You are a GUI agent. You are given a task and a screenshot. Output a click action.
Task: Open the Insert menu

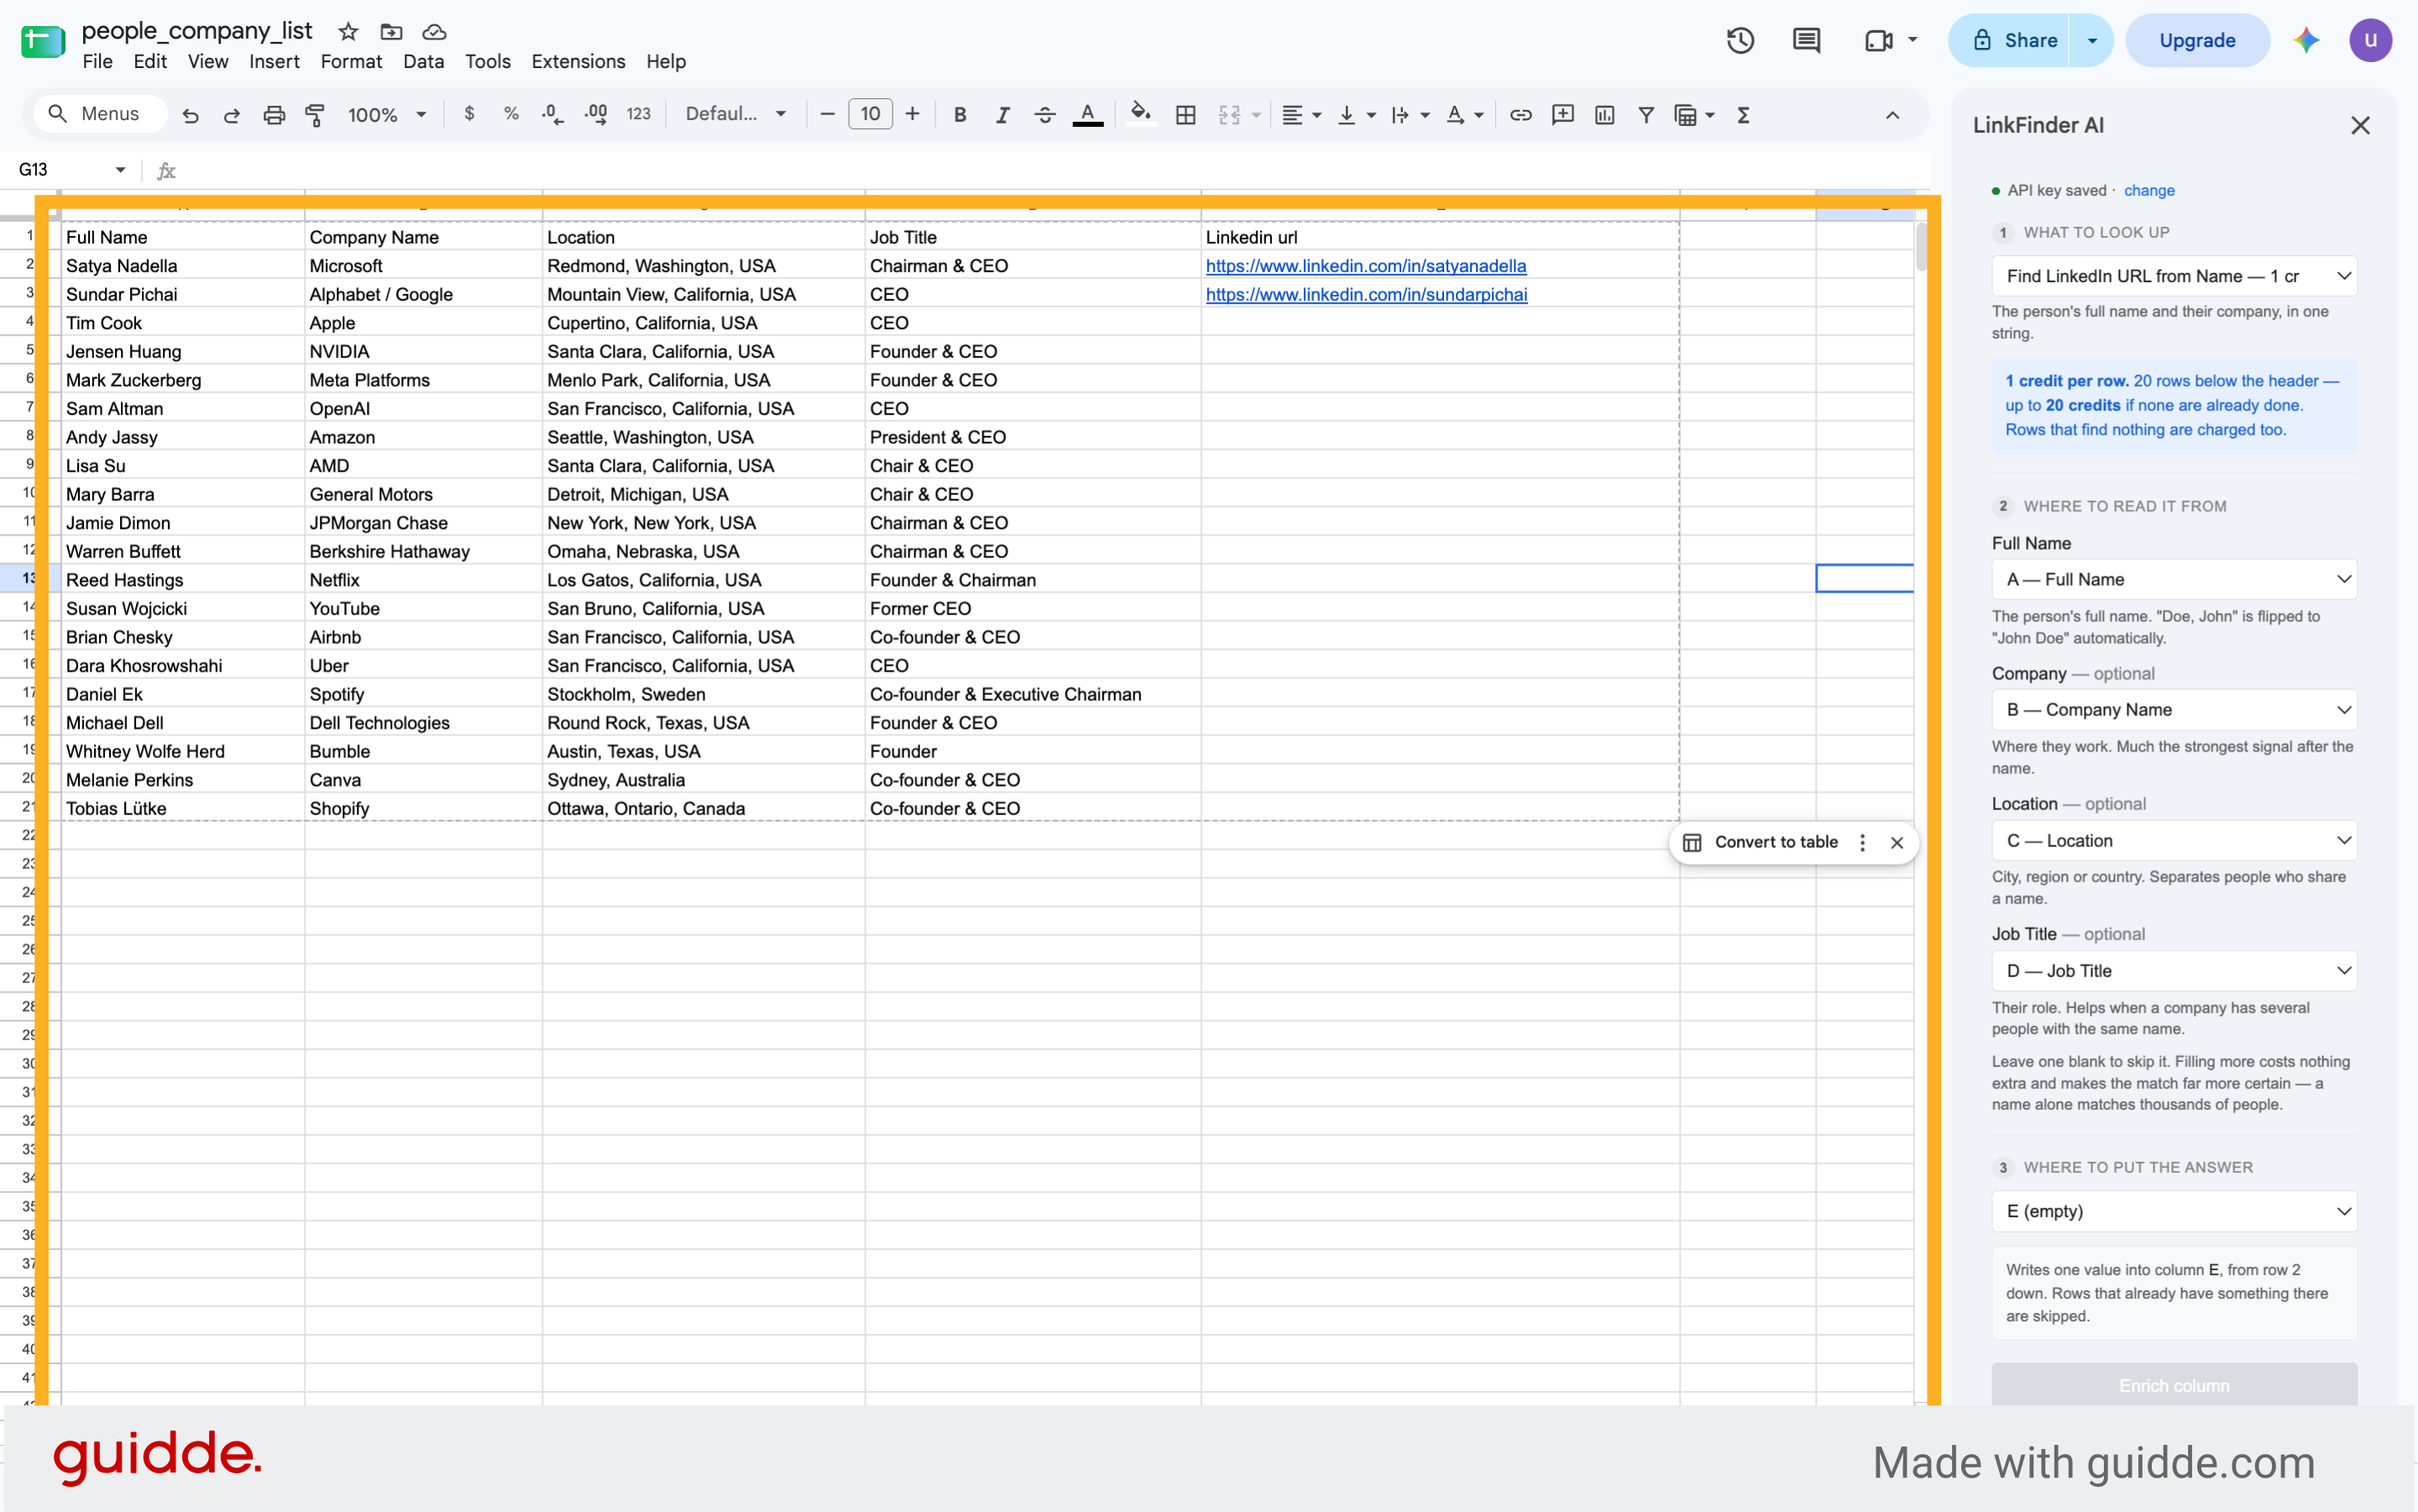coord(274,61)
